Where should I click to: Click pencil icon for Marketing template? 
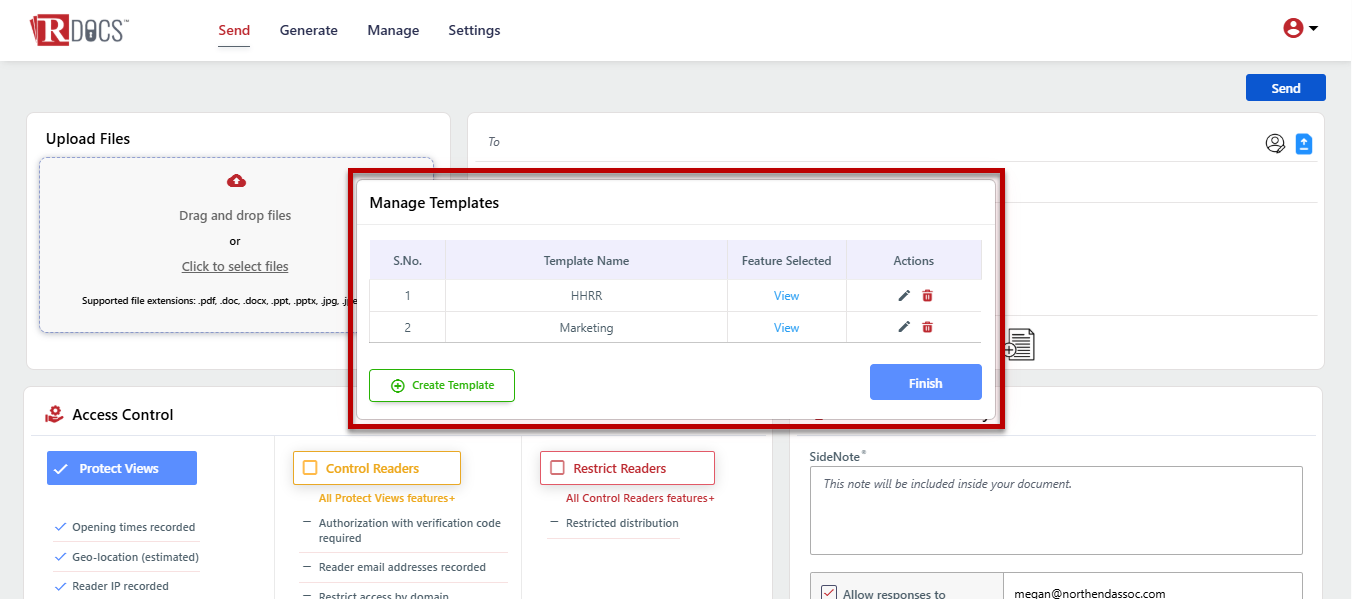[904, 327]
